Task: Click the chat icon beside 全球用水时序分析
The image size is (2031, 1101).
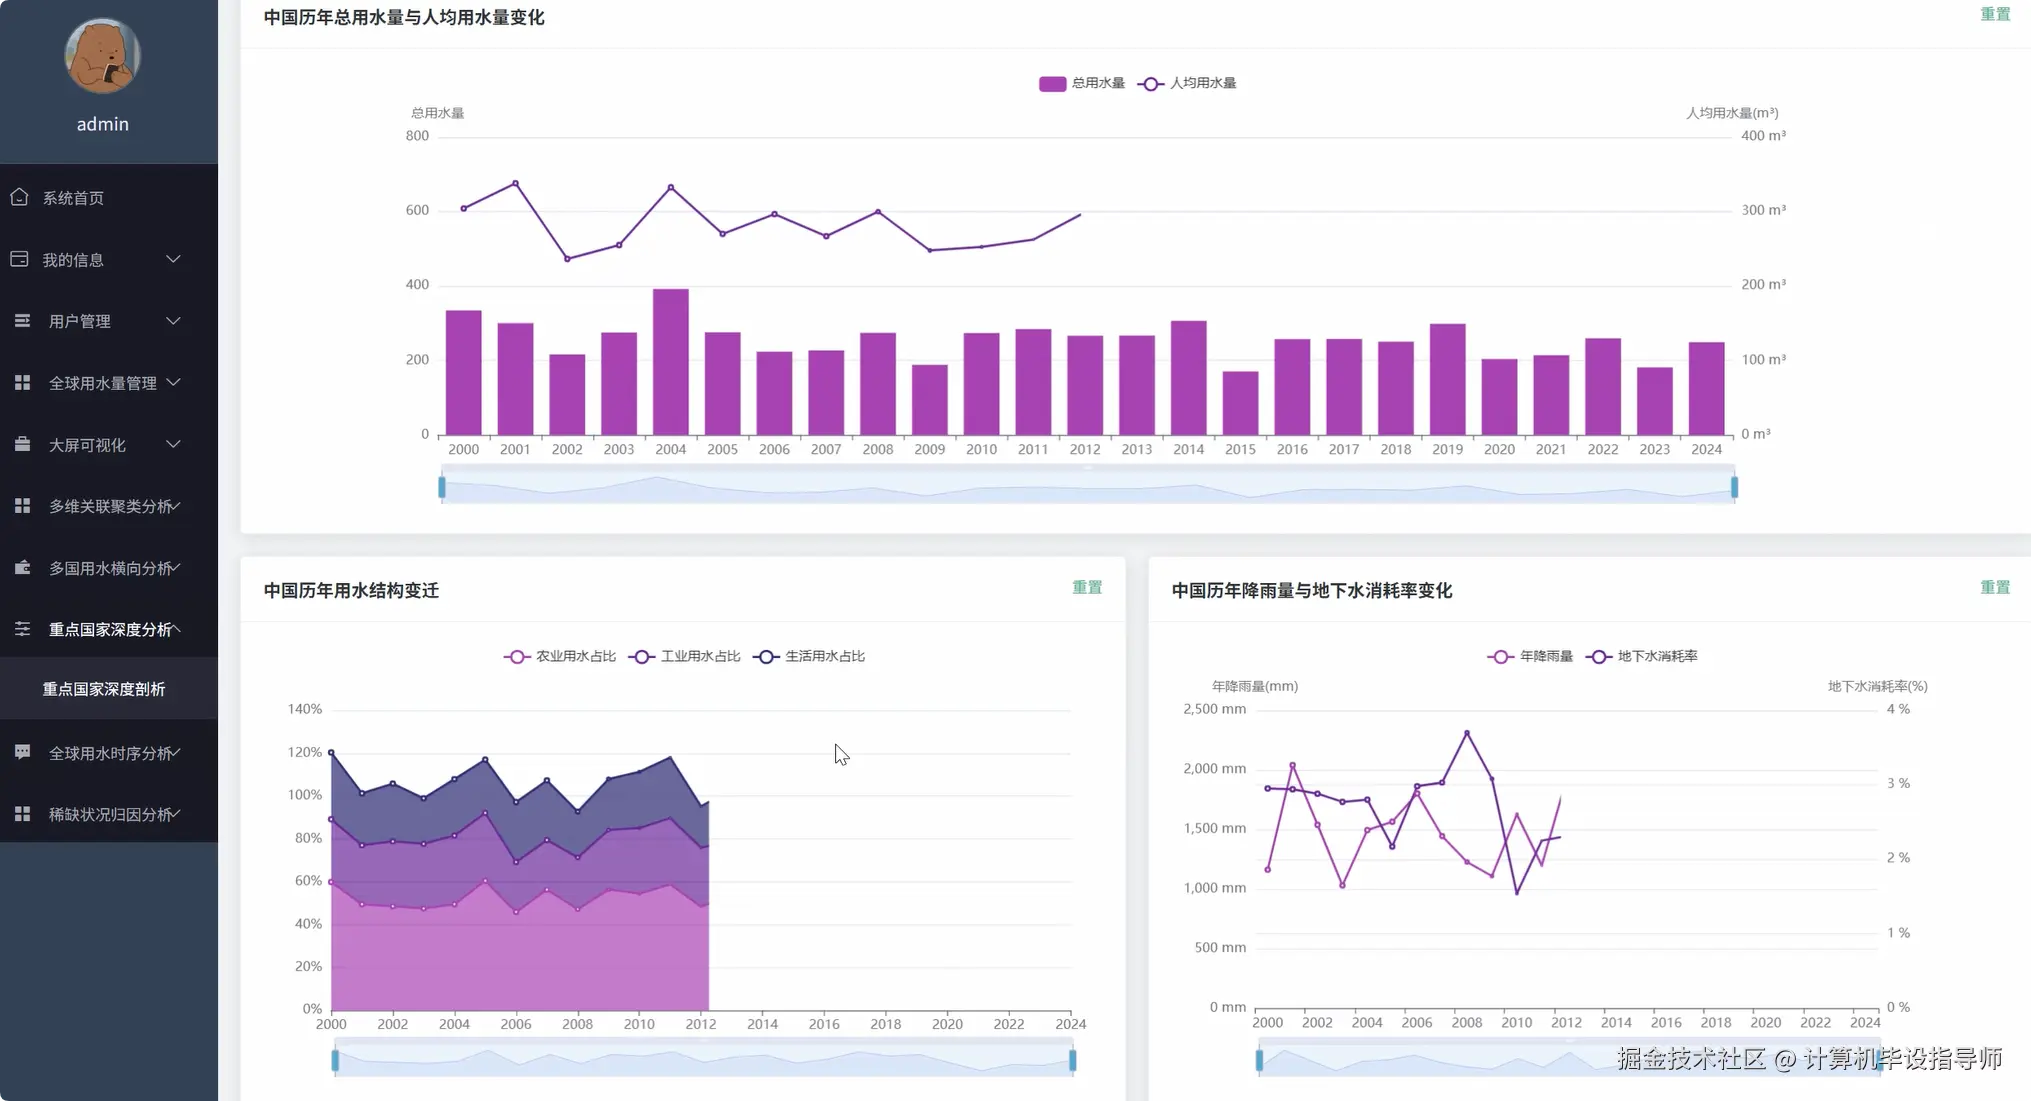Action: pos(22,752)
